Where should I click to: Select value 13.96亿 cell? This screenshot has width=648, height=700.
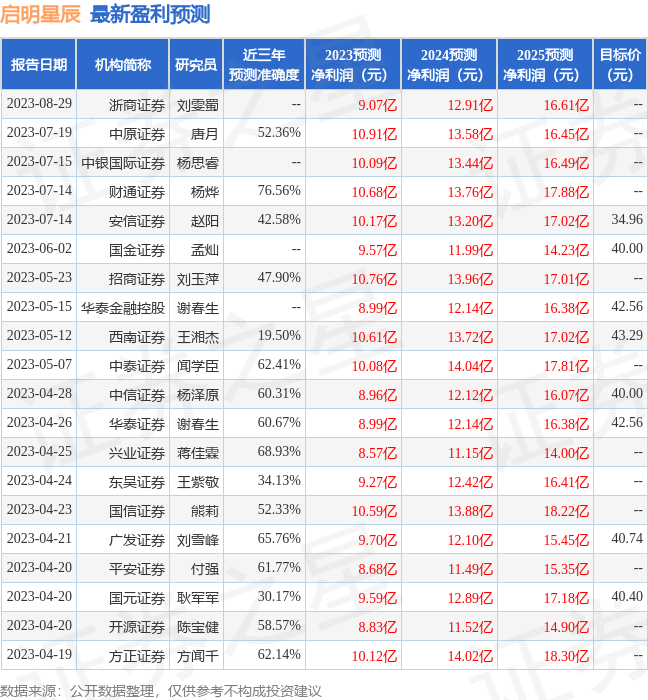point(470,279)
